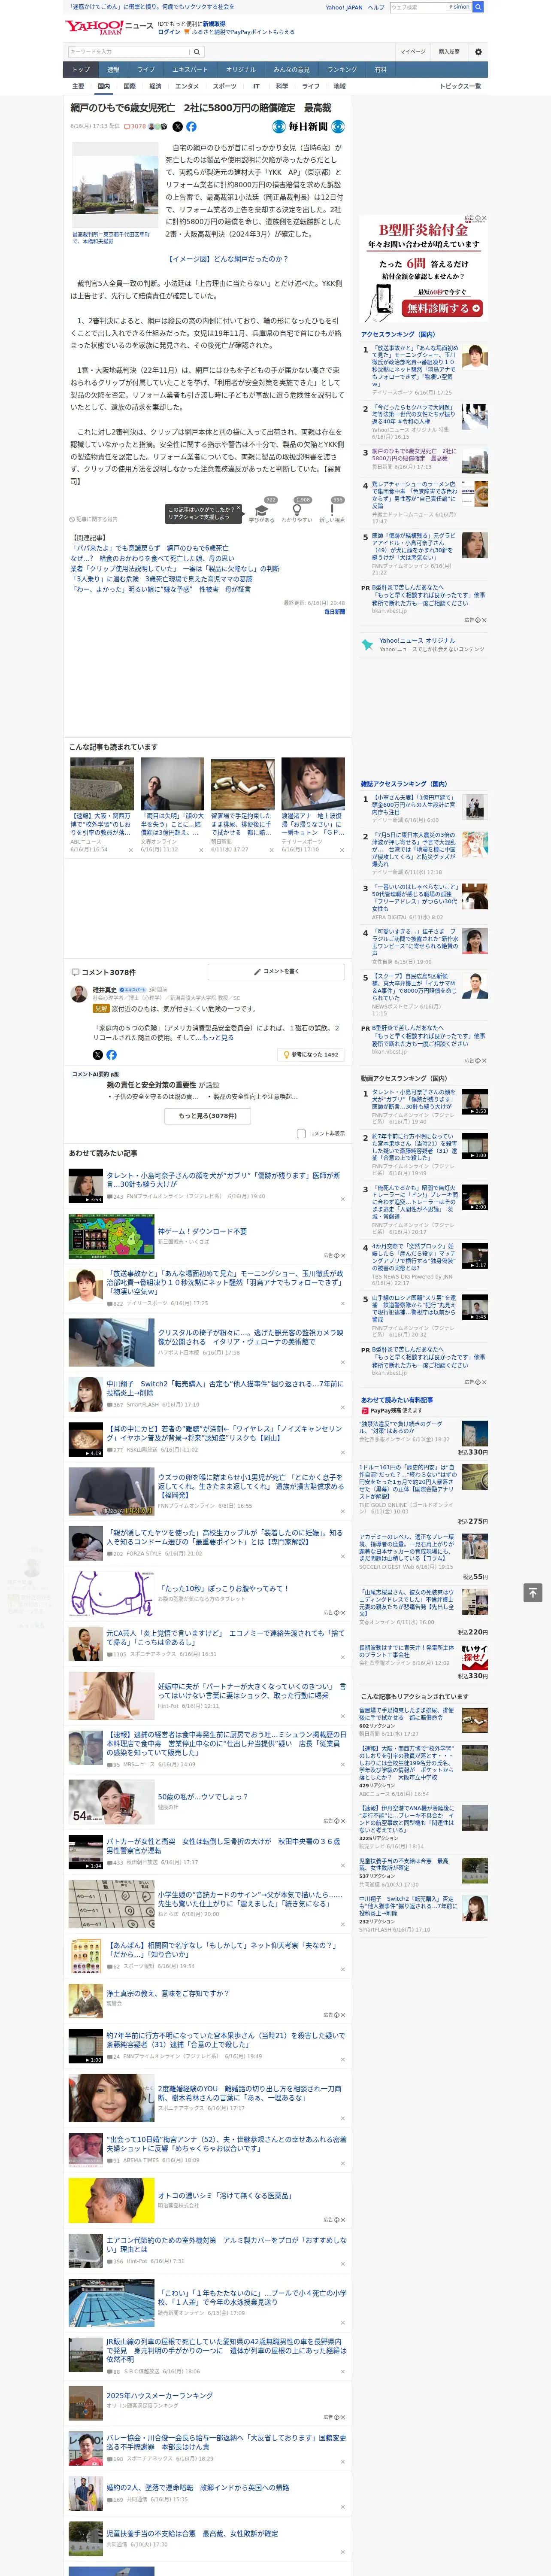Open トピックス一覧 link
This screenshot has height=2576, width=551.
click(460, 86)
